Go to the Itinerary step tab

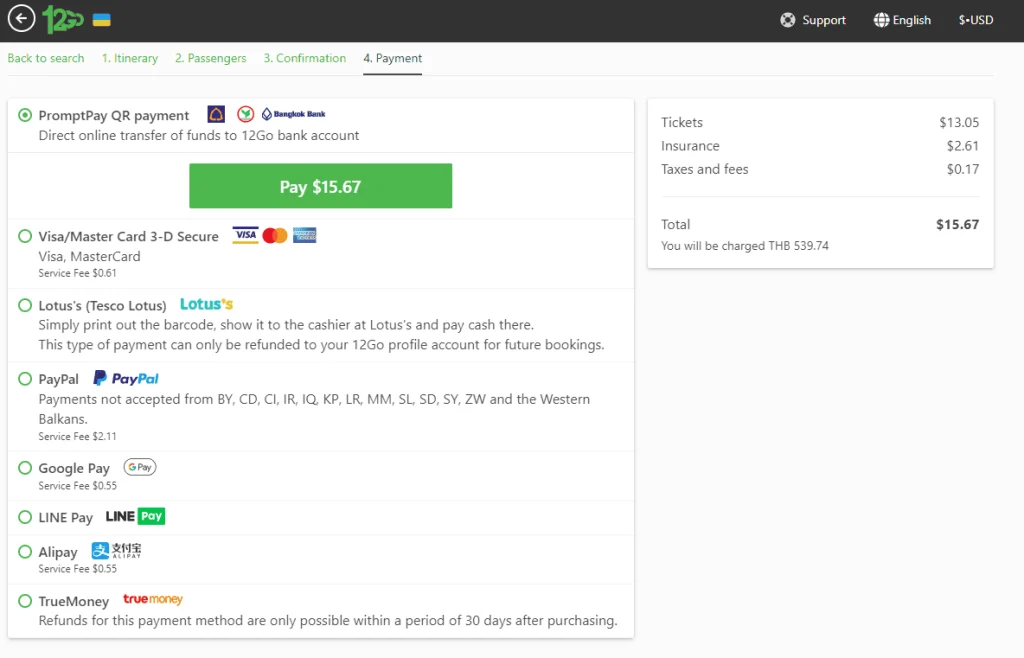click(x=130, y=58)
